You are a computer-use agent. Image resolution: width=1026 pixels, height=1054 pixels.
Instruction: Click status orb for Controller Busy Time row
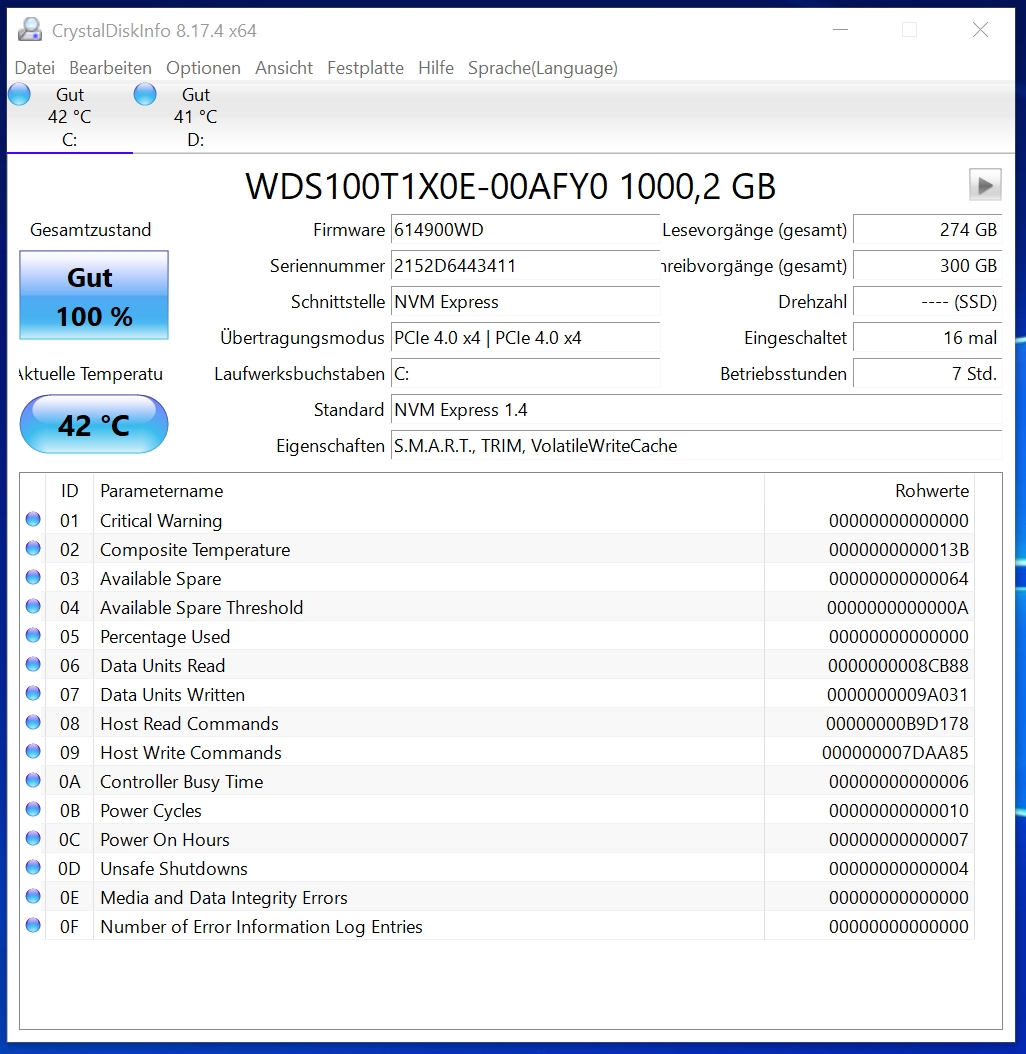click(33, 780)
